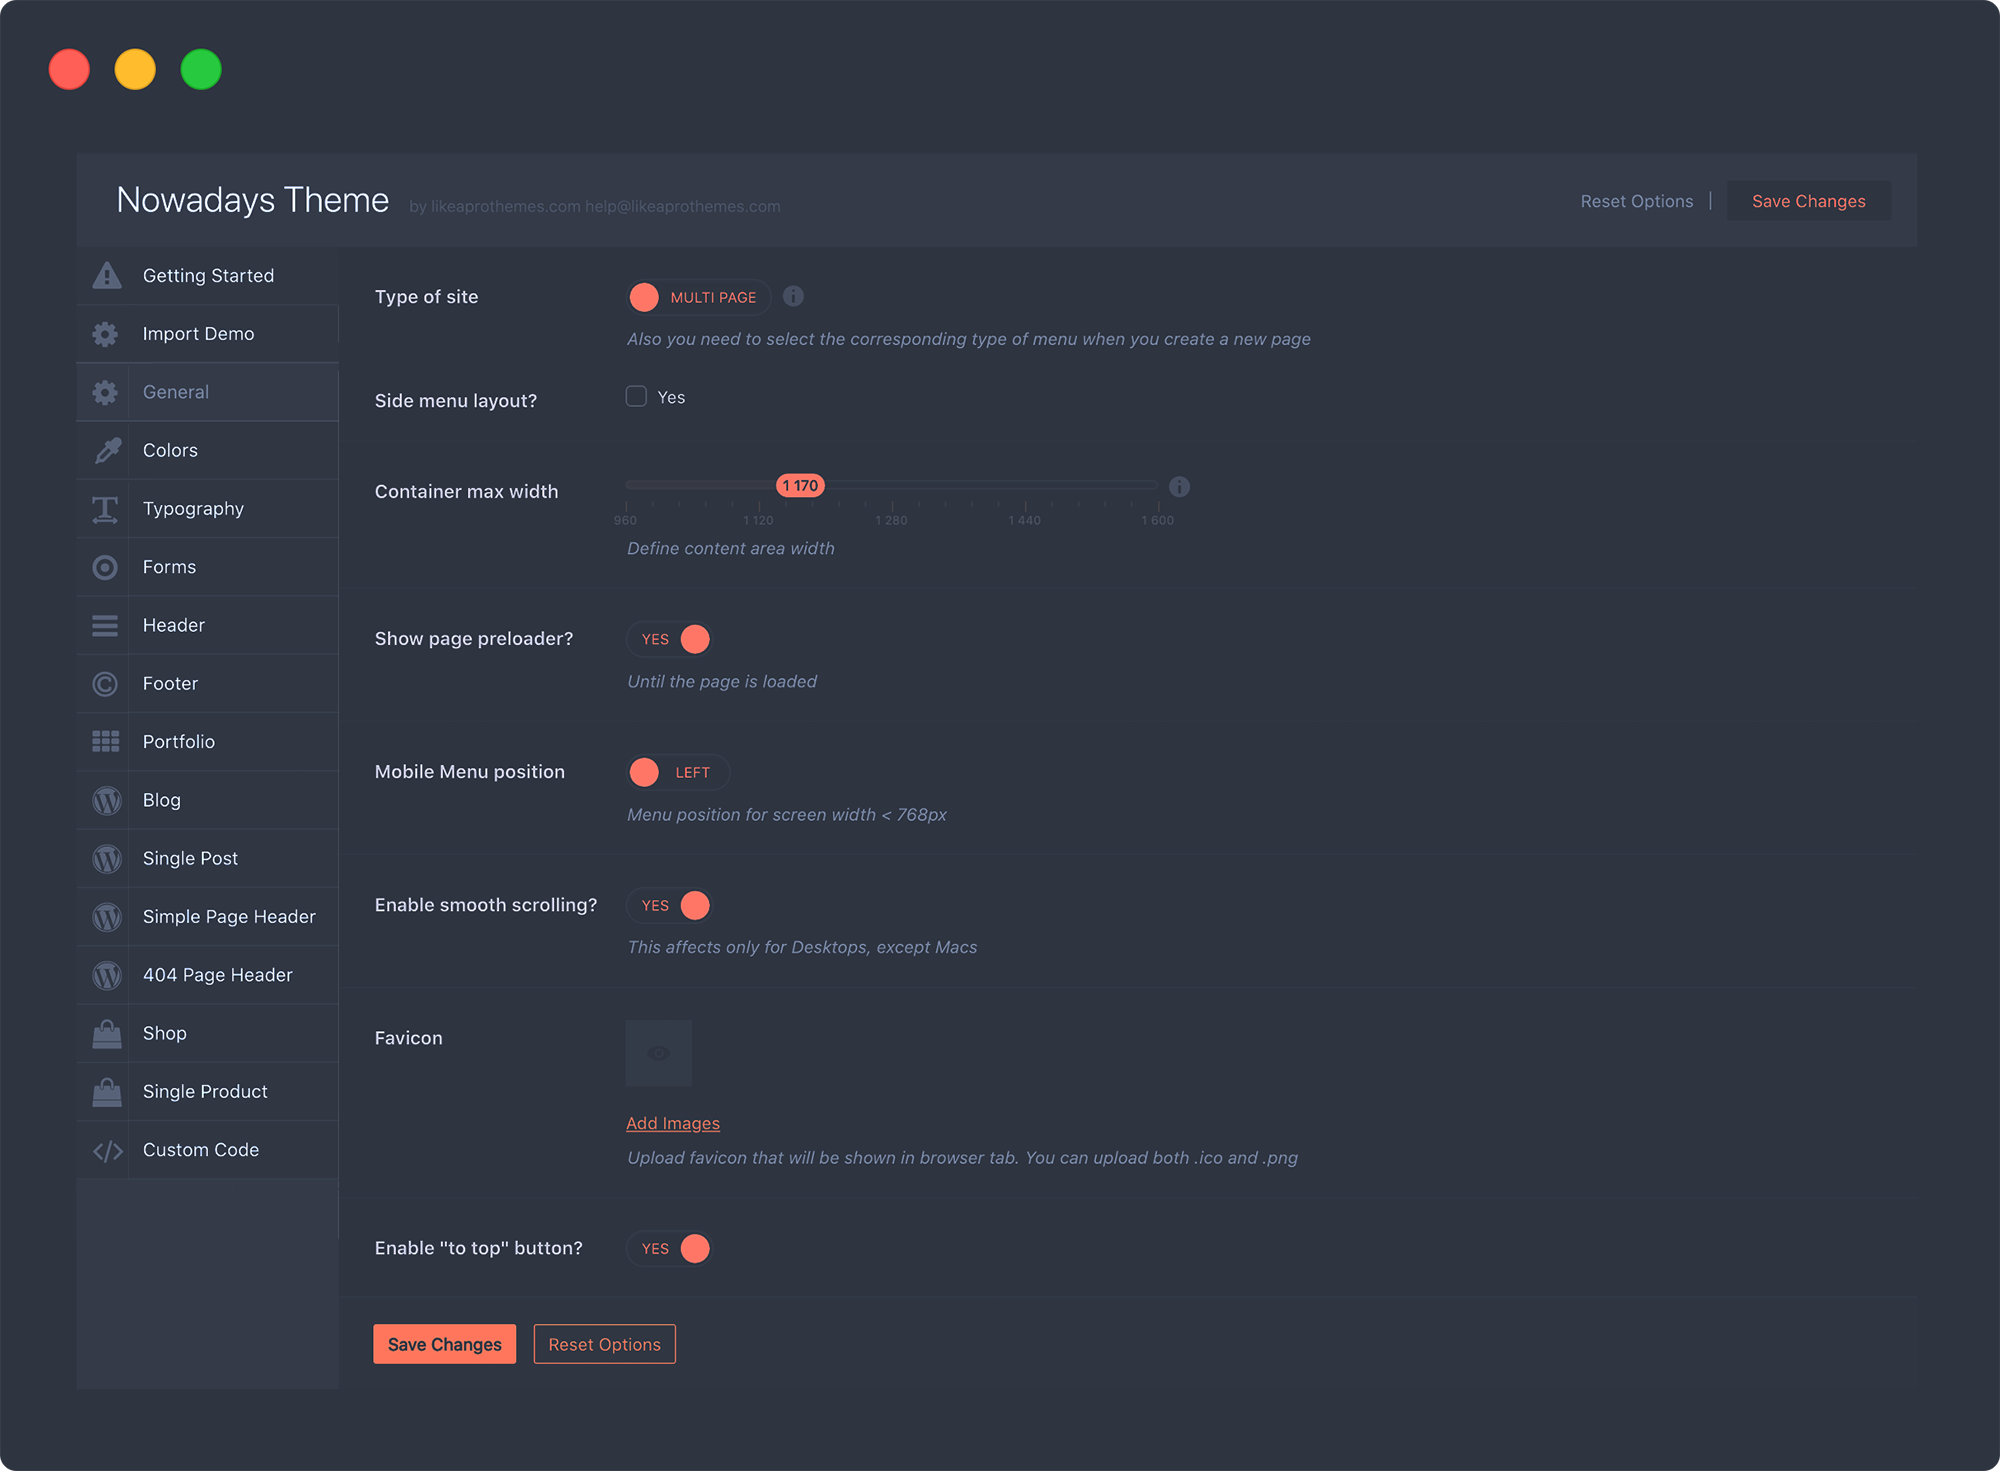Open the Single Post section
The height and width of the screenshot is (1471, 2000).
[190, 859]
